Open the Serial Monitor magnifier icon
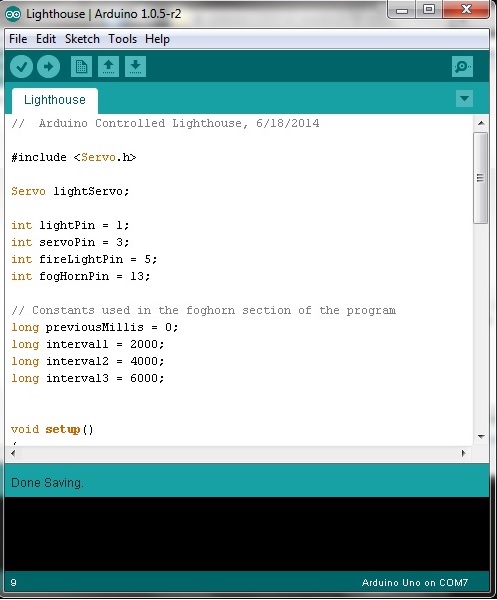This screenshot has height=600, width=497. coord(462,67)
